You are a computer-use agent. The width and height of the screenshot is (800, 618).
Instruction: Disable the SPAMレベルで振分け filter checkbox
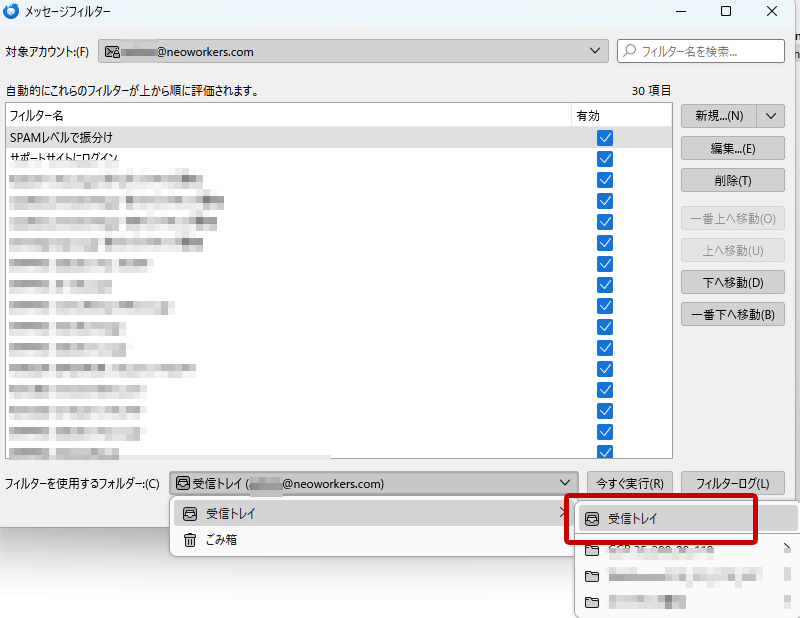point(604,138)
